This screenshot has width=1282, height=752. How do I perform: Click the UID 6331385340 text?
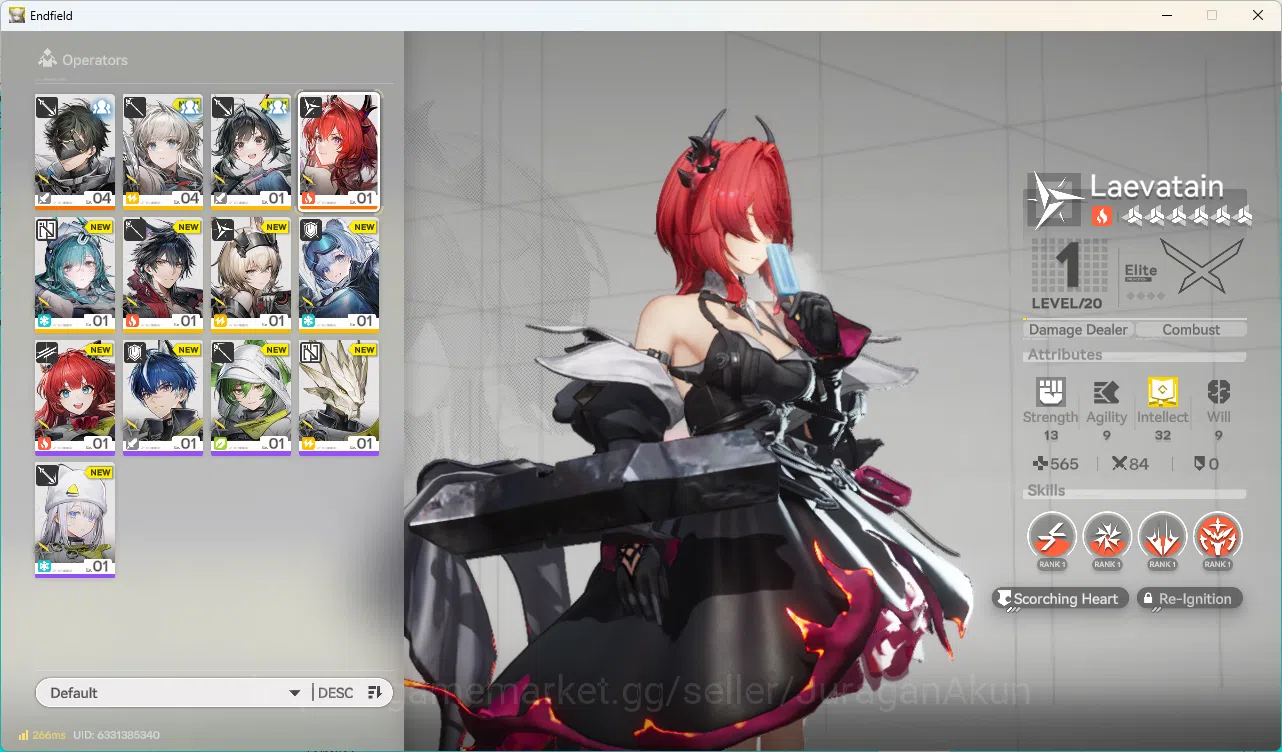click(116, 735)
